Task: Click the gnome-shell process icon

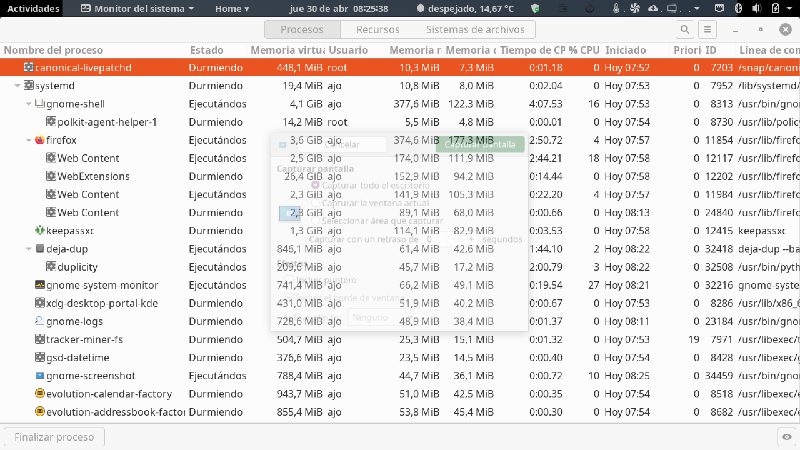Action: (x=40, y=104)
